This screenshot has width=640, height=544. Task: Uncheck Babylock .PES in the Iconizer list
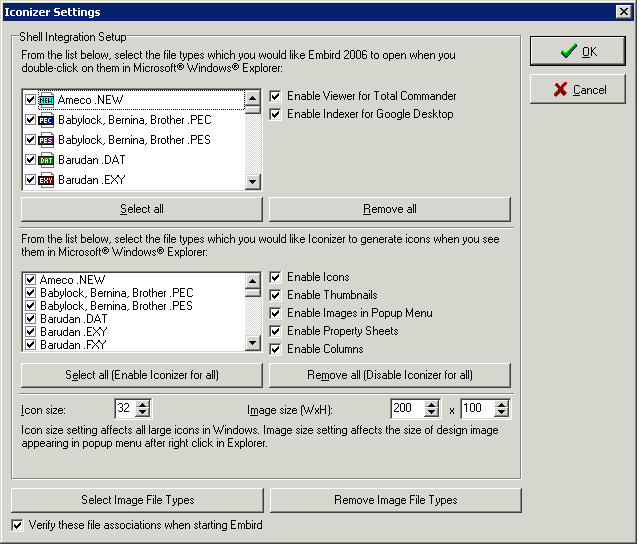point(30,306)
